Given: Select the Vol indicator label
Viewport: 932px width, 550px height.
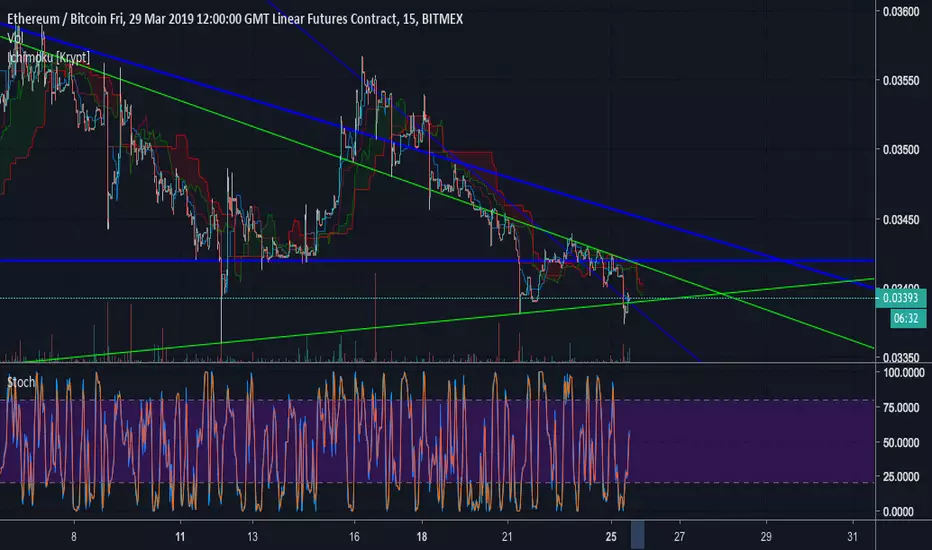Looking at the screenshot, I should [15, 38].
